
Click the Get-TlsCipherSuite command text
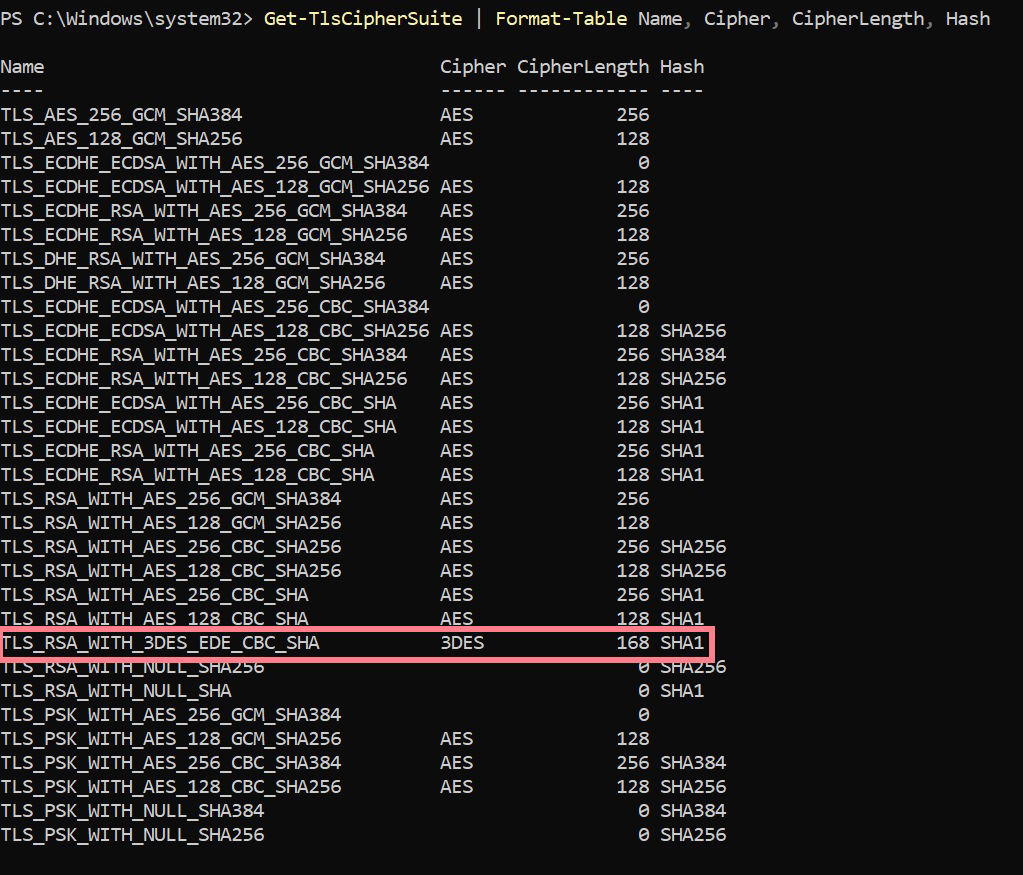tap(363, 19)
